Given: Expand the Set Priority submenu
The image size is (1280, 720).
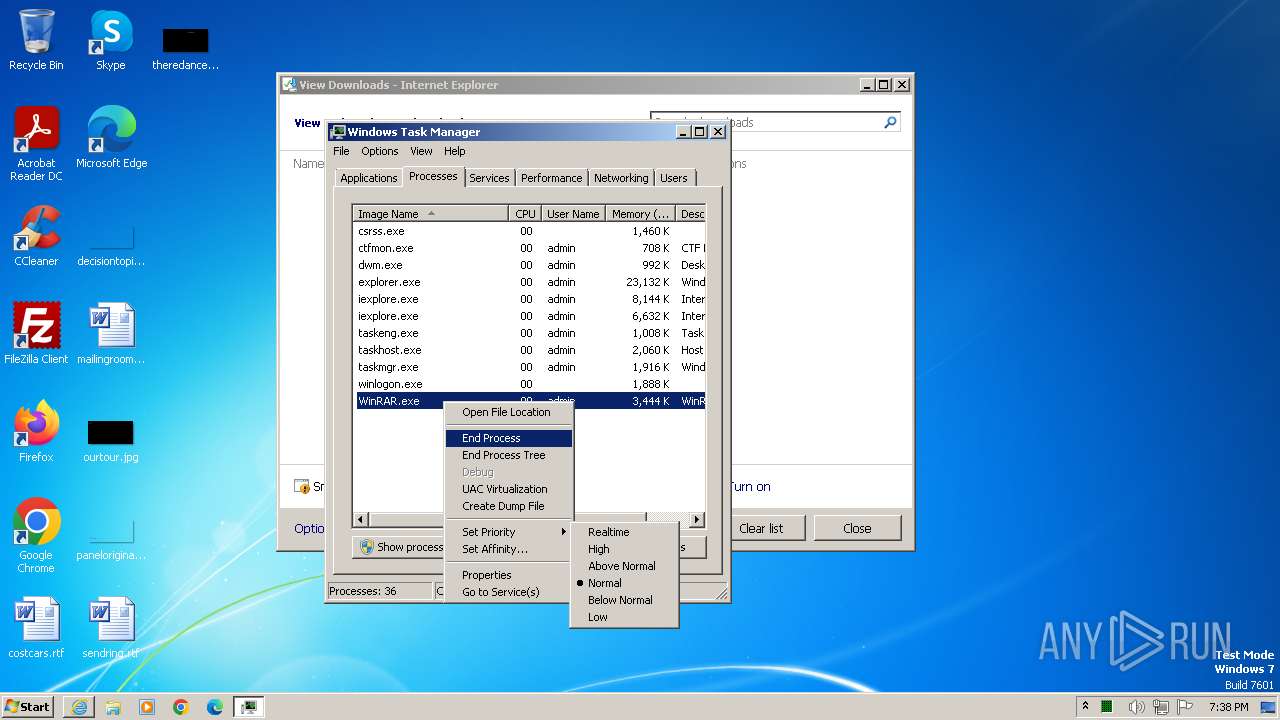Looking at the screenshot, I should [x=509, y=532].
